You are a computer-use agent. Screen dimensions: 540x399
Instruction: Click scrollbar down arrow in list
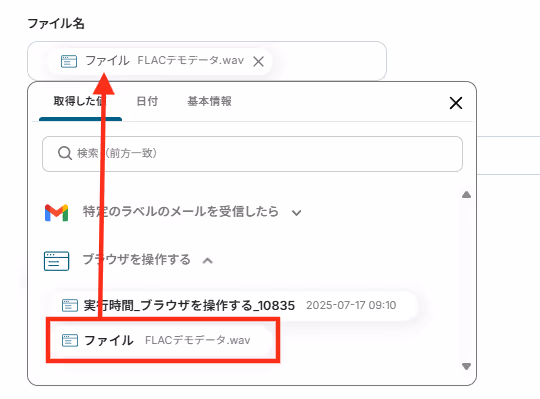[466, 366]
